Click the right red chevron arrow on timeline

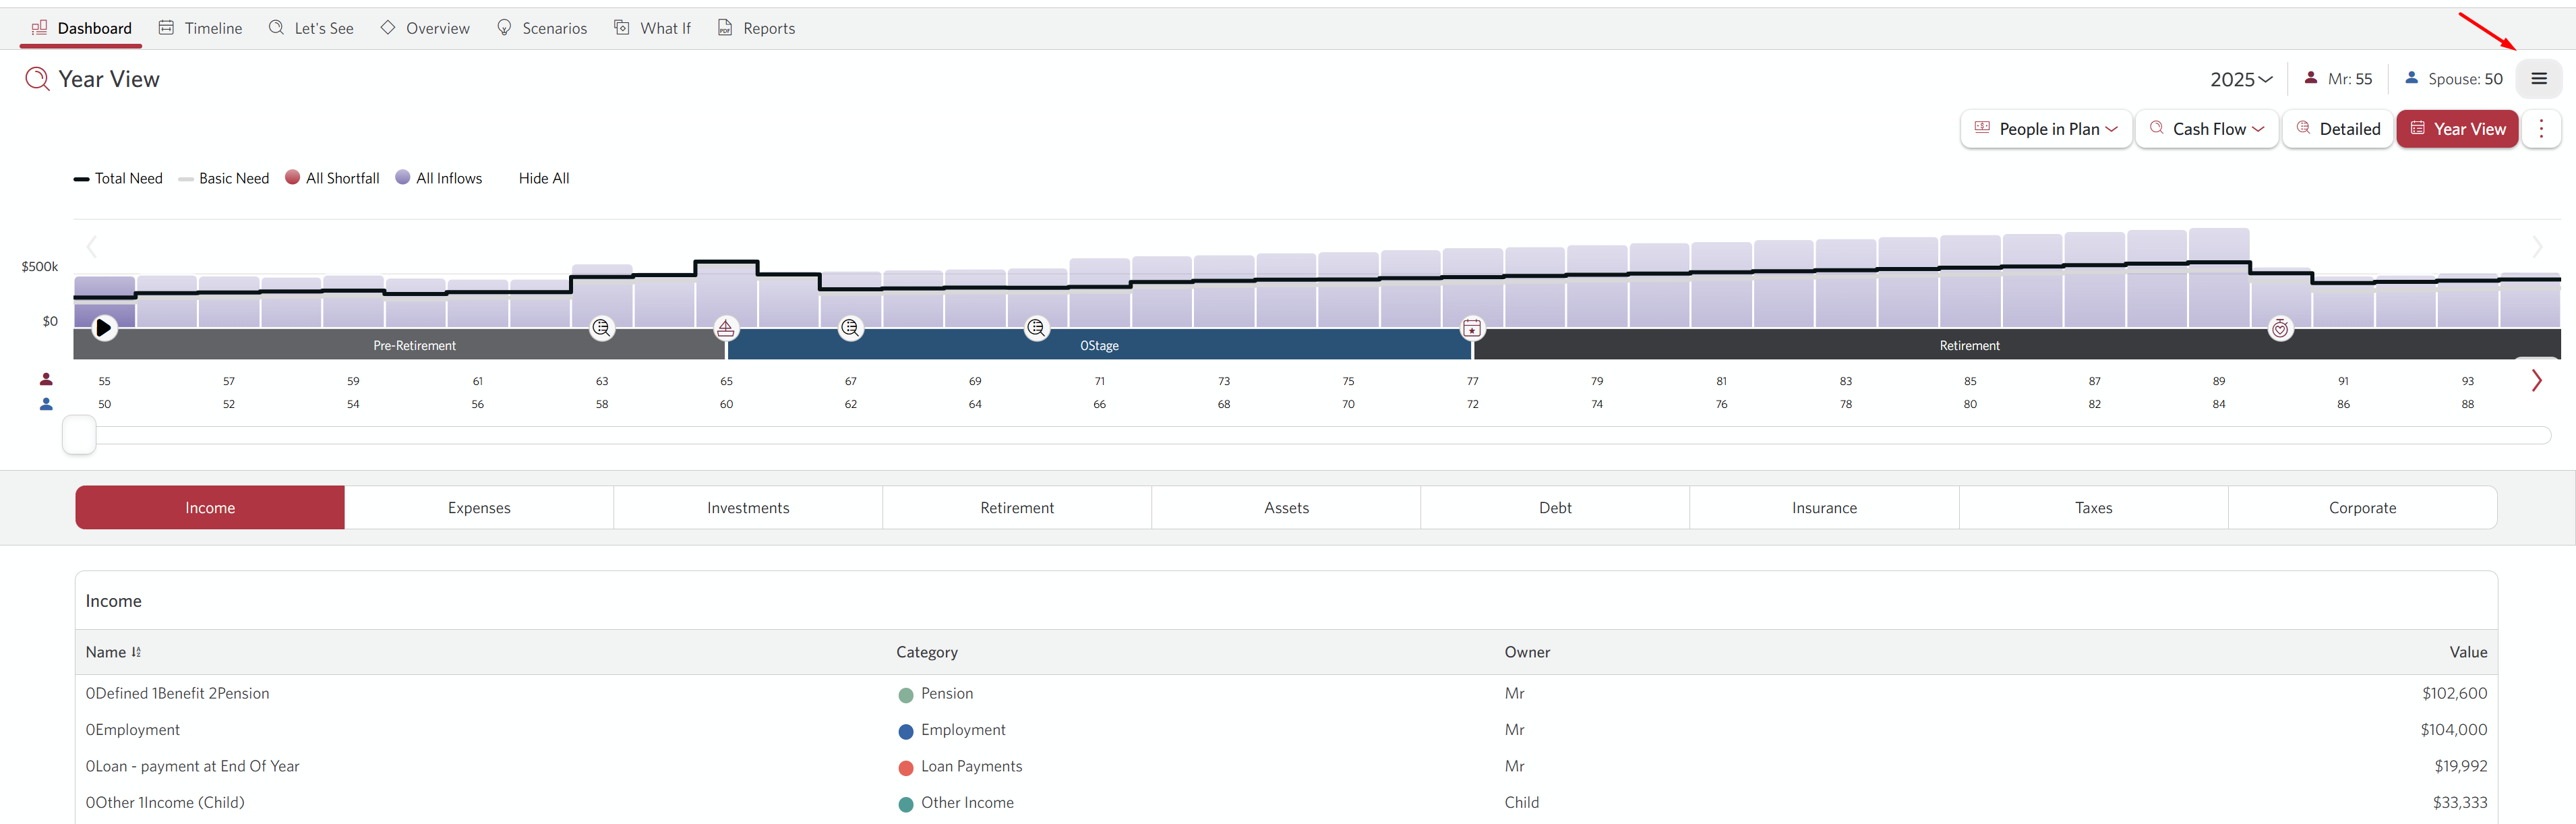tap(2536, 381)
